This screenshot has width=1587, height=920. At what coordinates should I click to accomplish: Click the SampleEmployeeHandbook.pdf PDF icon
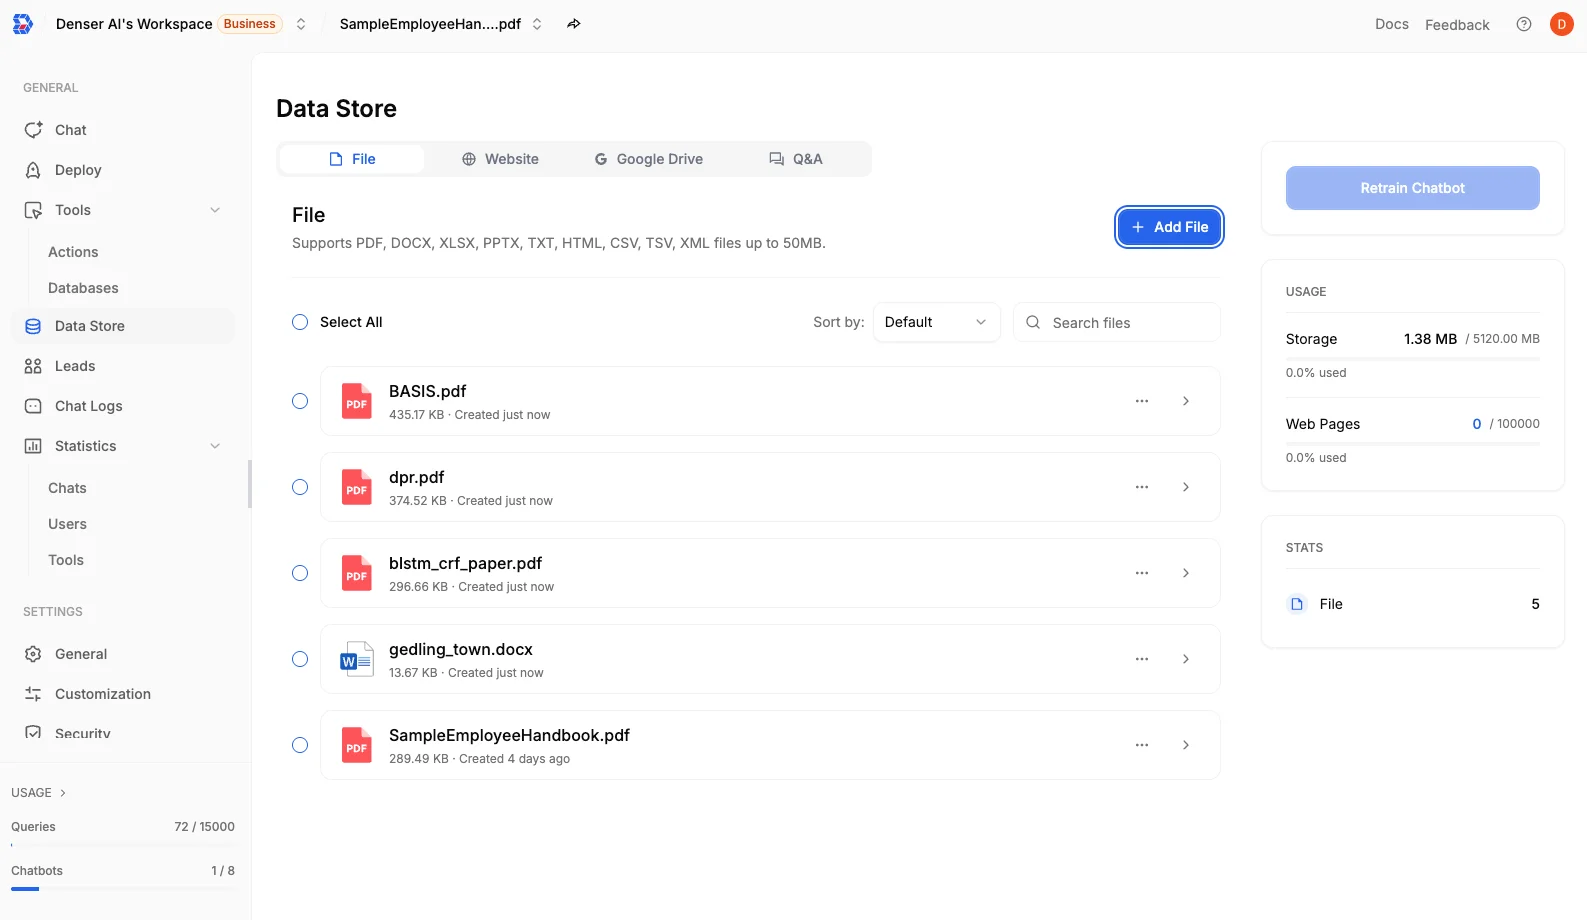[357, 745]
